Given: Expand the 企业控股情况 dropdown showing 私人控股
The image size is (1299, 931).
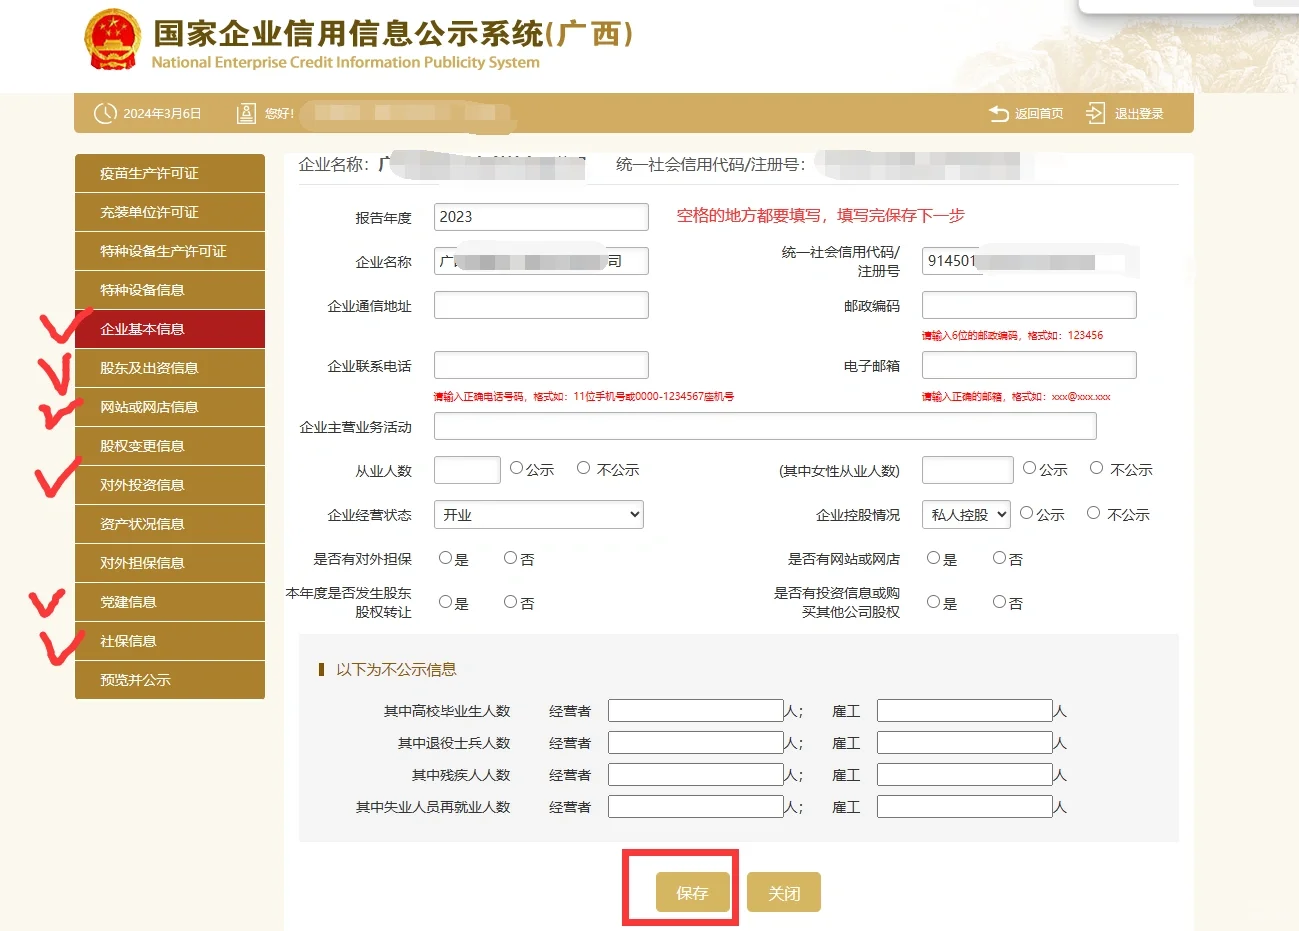Looking at the screenshot, I should [966, 515].
